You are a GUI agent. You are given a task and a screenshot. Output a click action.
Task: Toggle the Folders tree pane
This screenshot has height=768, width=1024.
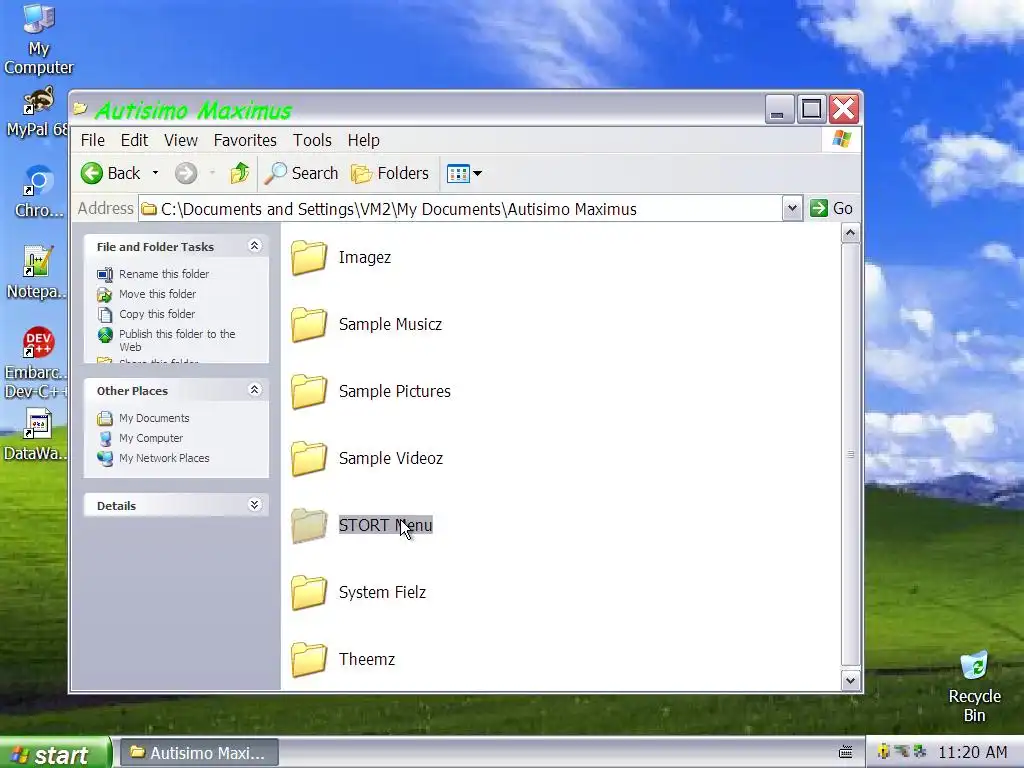[390, 173]
